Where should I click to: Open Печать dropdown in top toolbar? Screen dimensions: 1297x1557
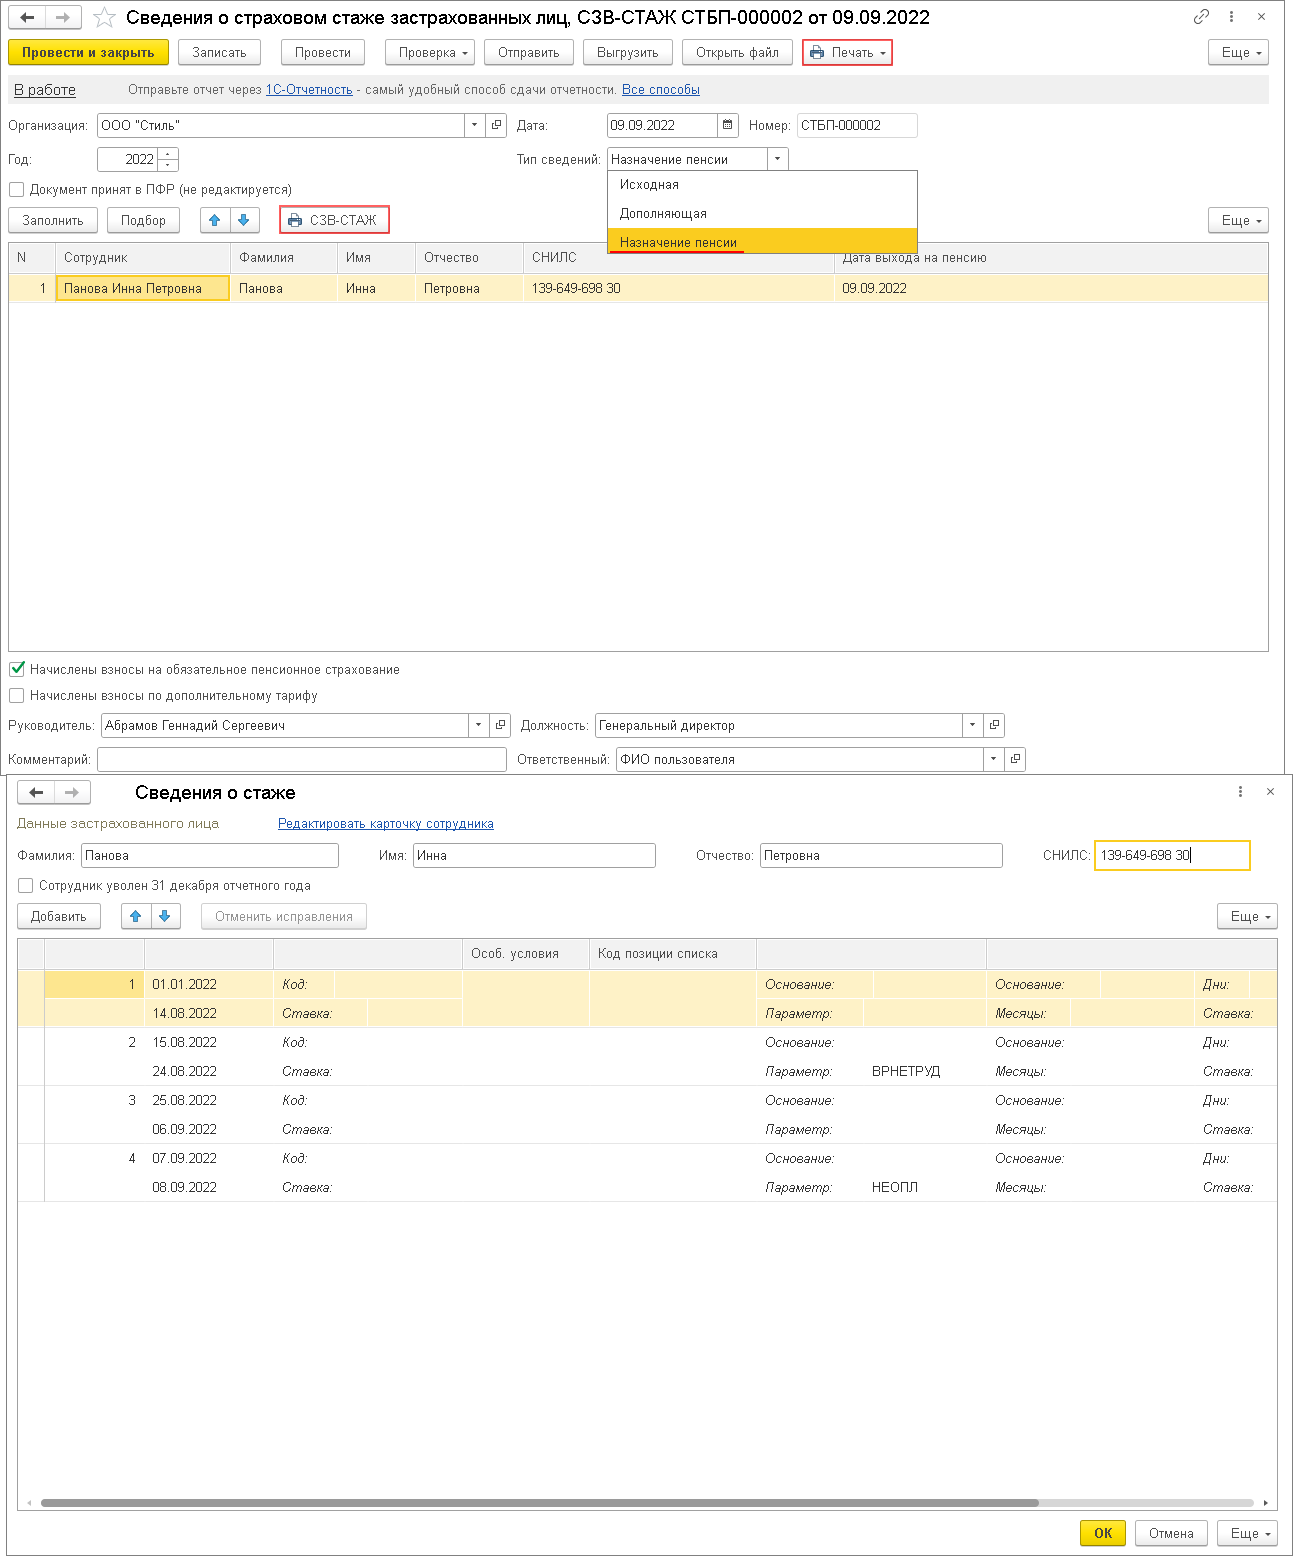pyautogui.click(x=847, y=52)
